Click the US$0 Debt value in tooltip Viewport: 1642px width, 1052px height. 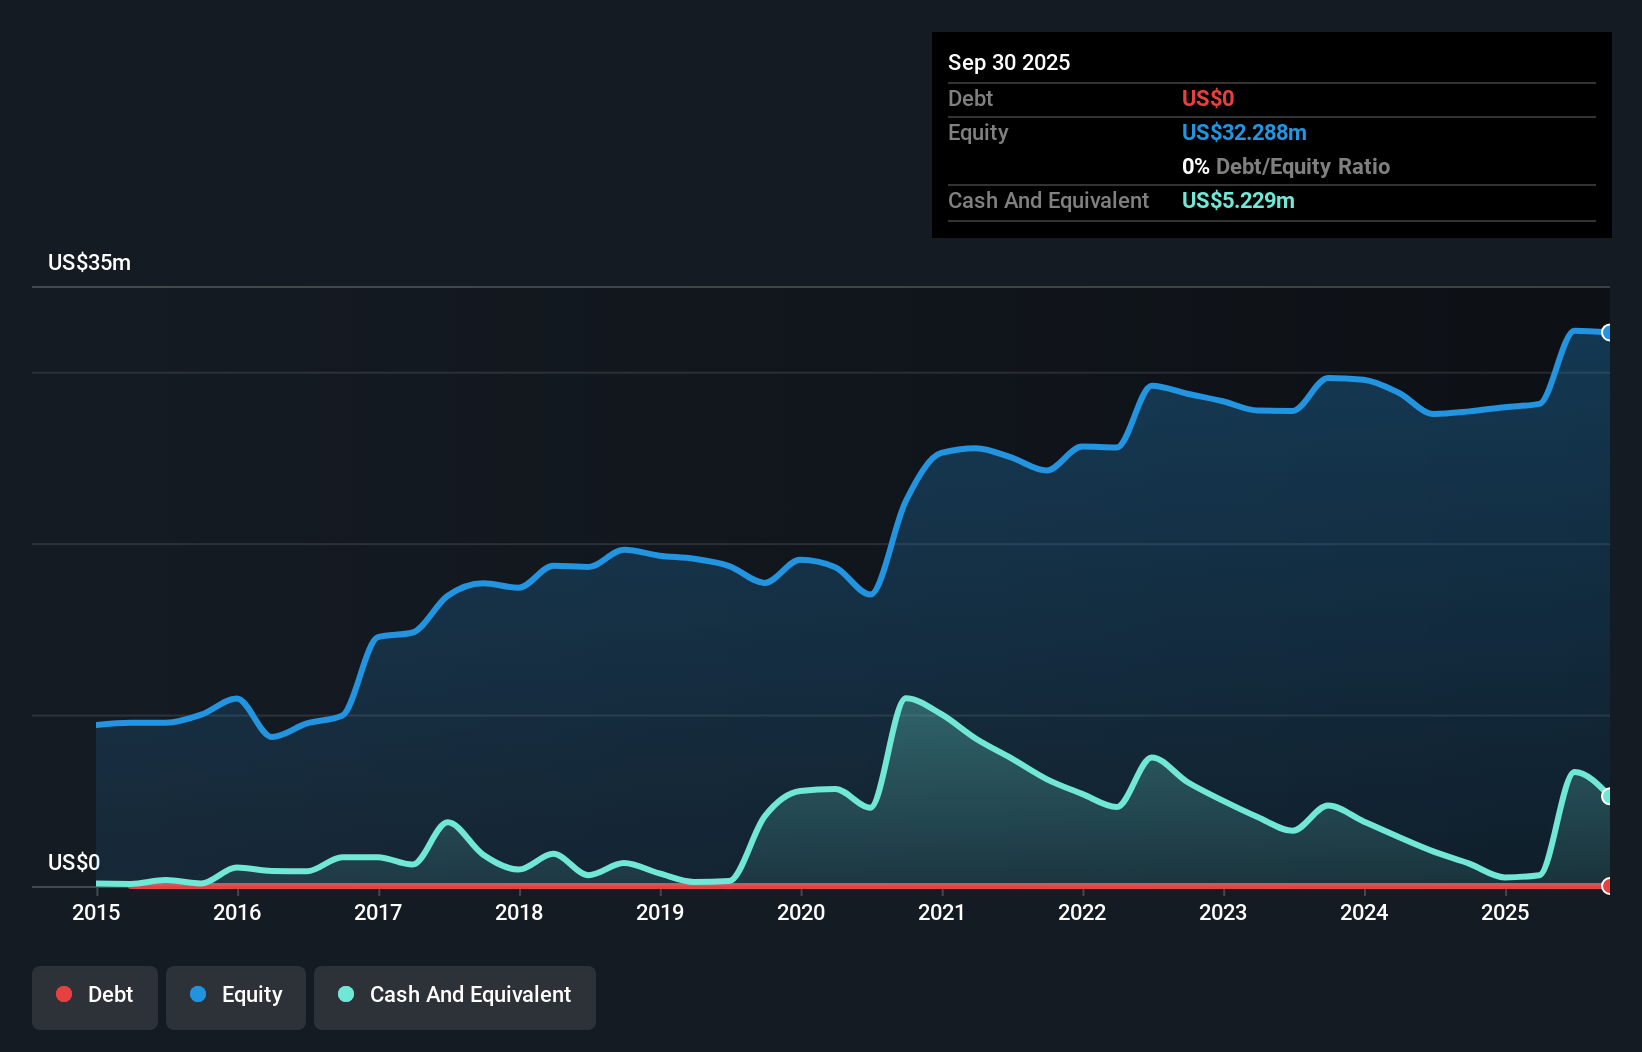coord(1207,98)
